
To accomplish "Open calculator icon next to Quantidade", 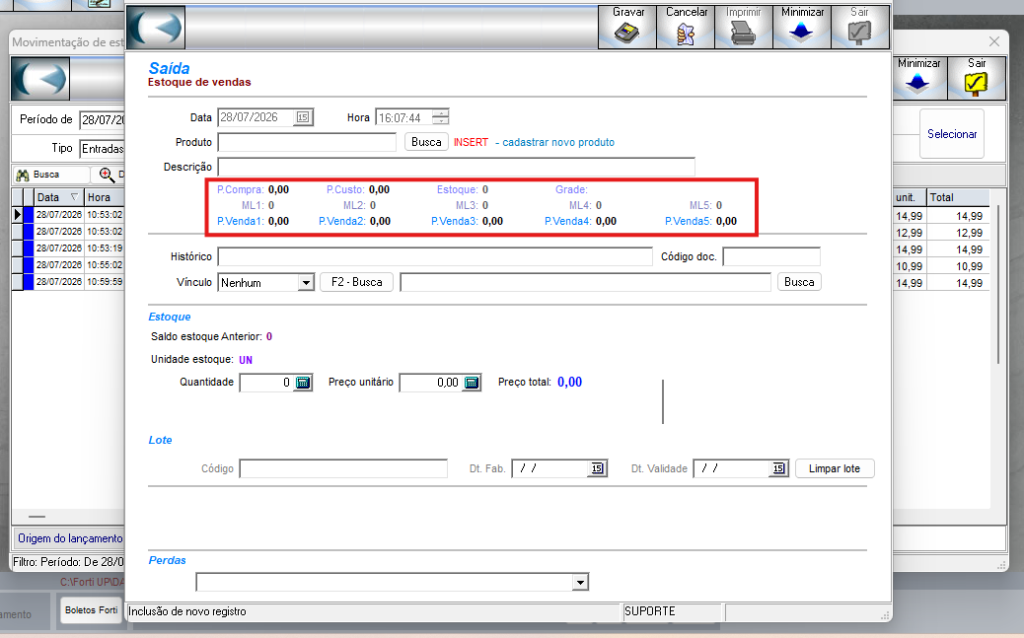I will (x=302, y=383).
